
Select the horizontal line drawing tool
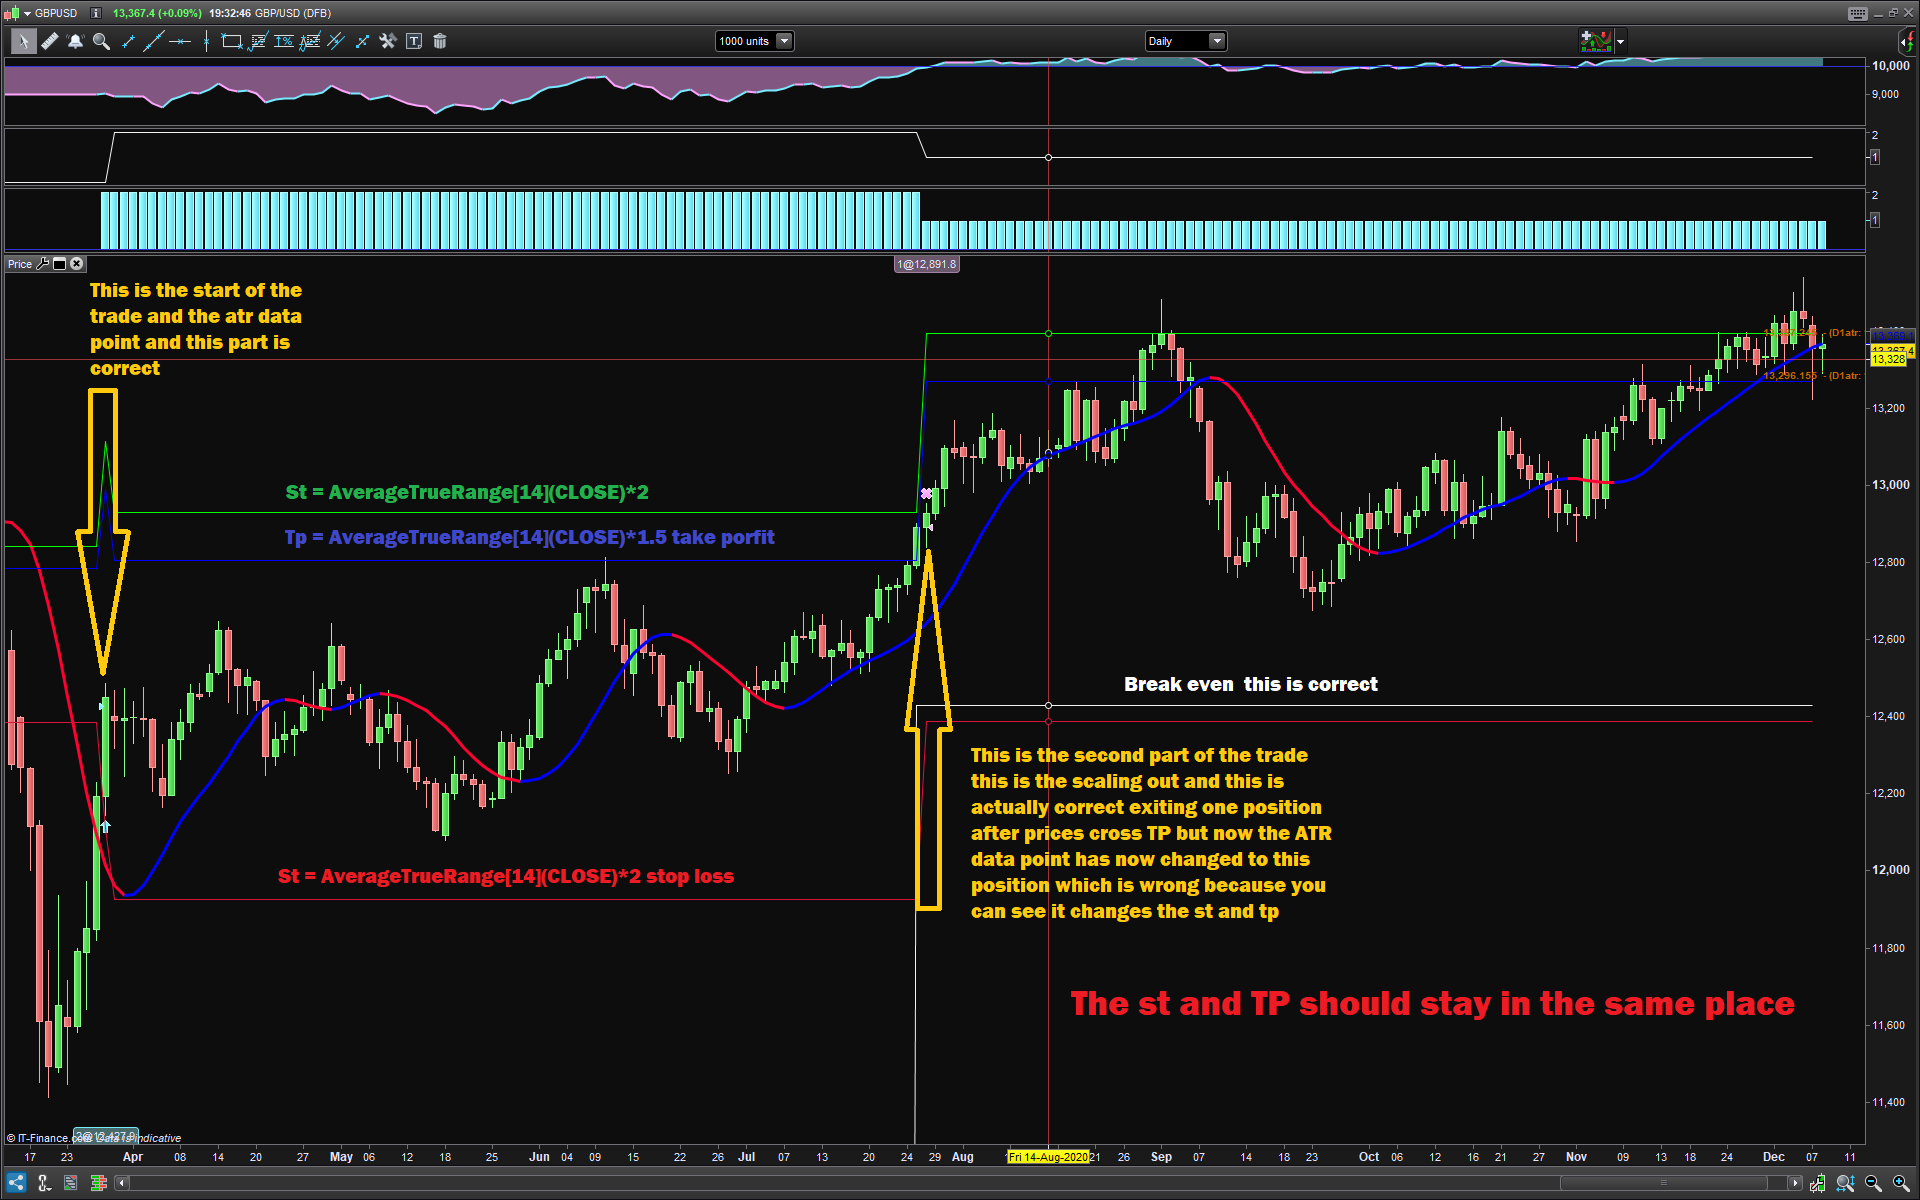(180, 41)
